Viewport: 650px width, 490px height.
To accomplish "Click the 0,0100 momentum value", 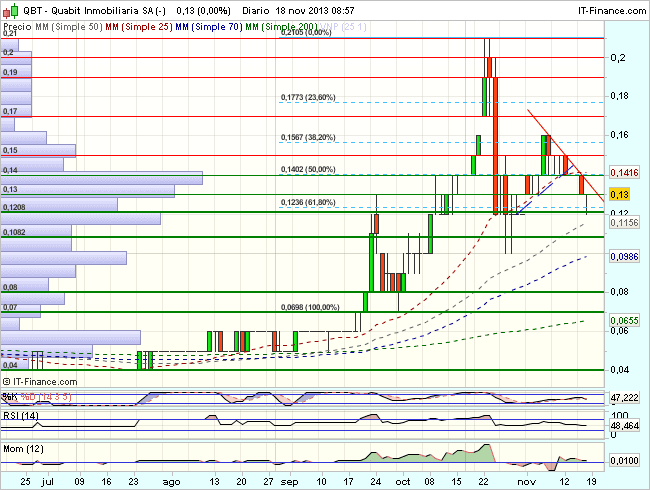I will tap(624, 461).
